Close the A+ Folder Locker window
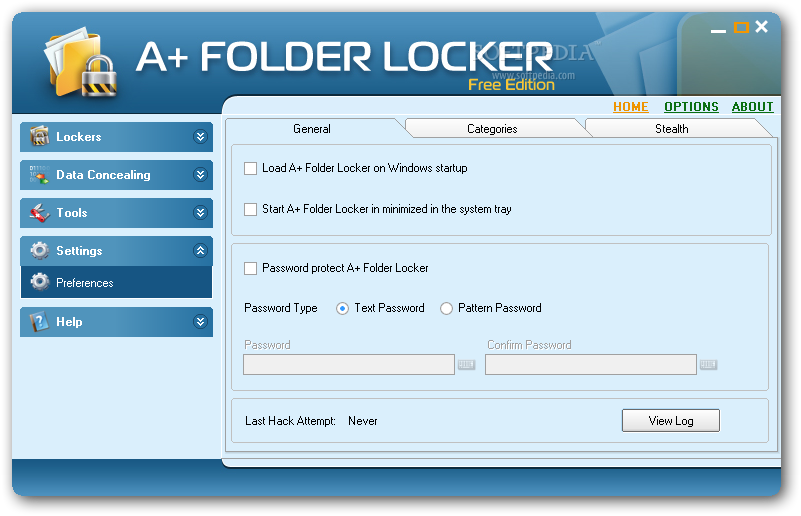Image resolution: width=801 pixels, height=516 pixels. (761, 27)
